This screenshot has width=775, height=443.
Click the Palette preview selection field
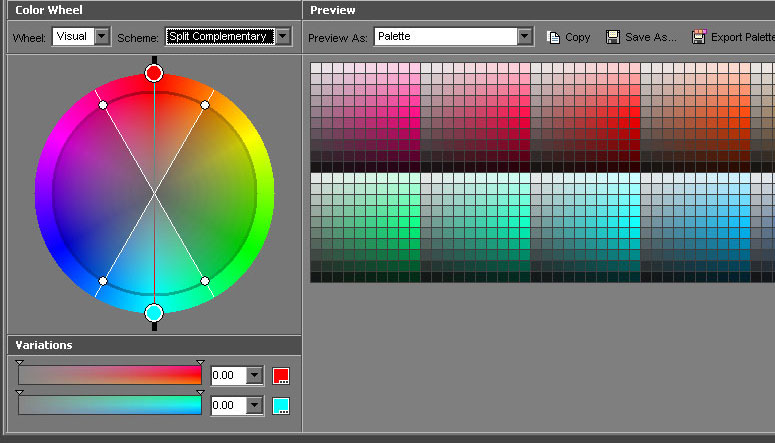point(446,36)
